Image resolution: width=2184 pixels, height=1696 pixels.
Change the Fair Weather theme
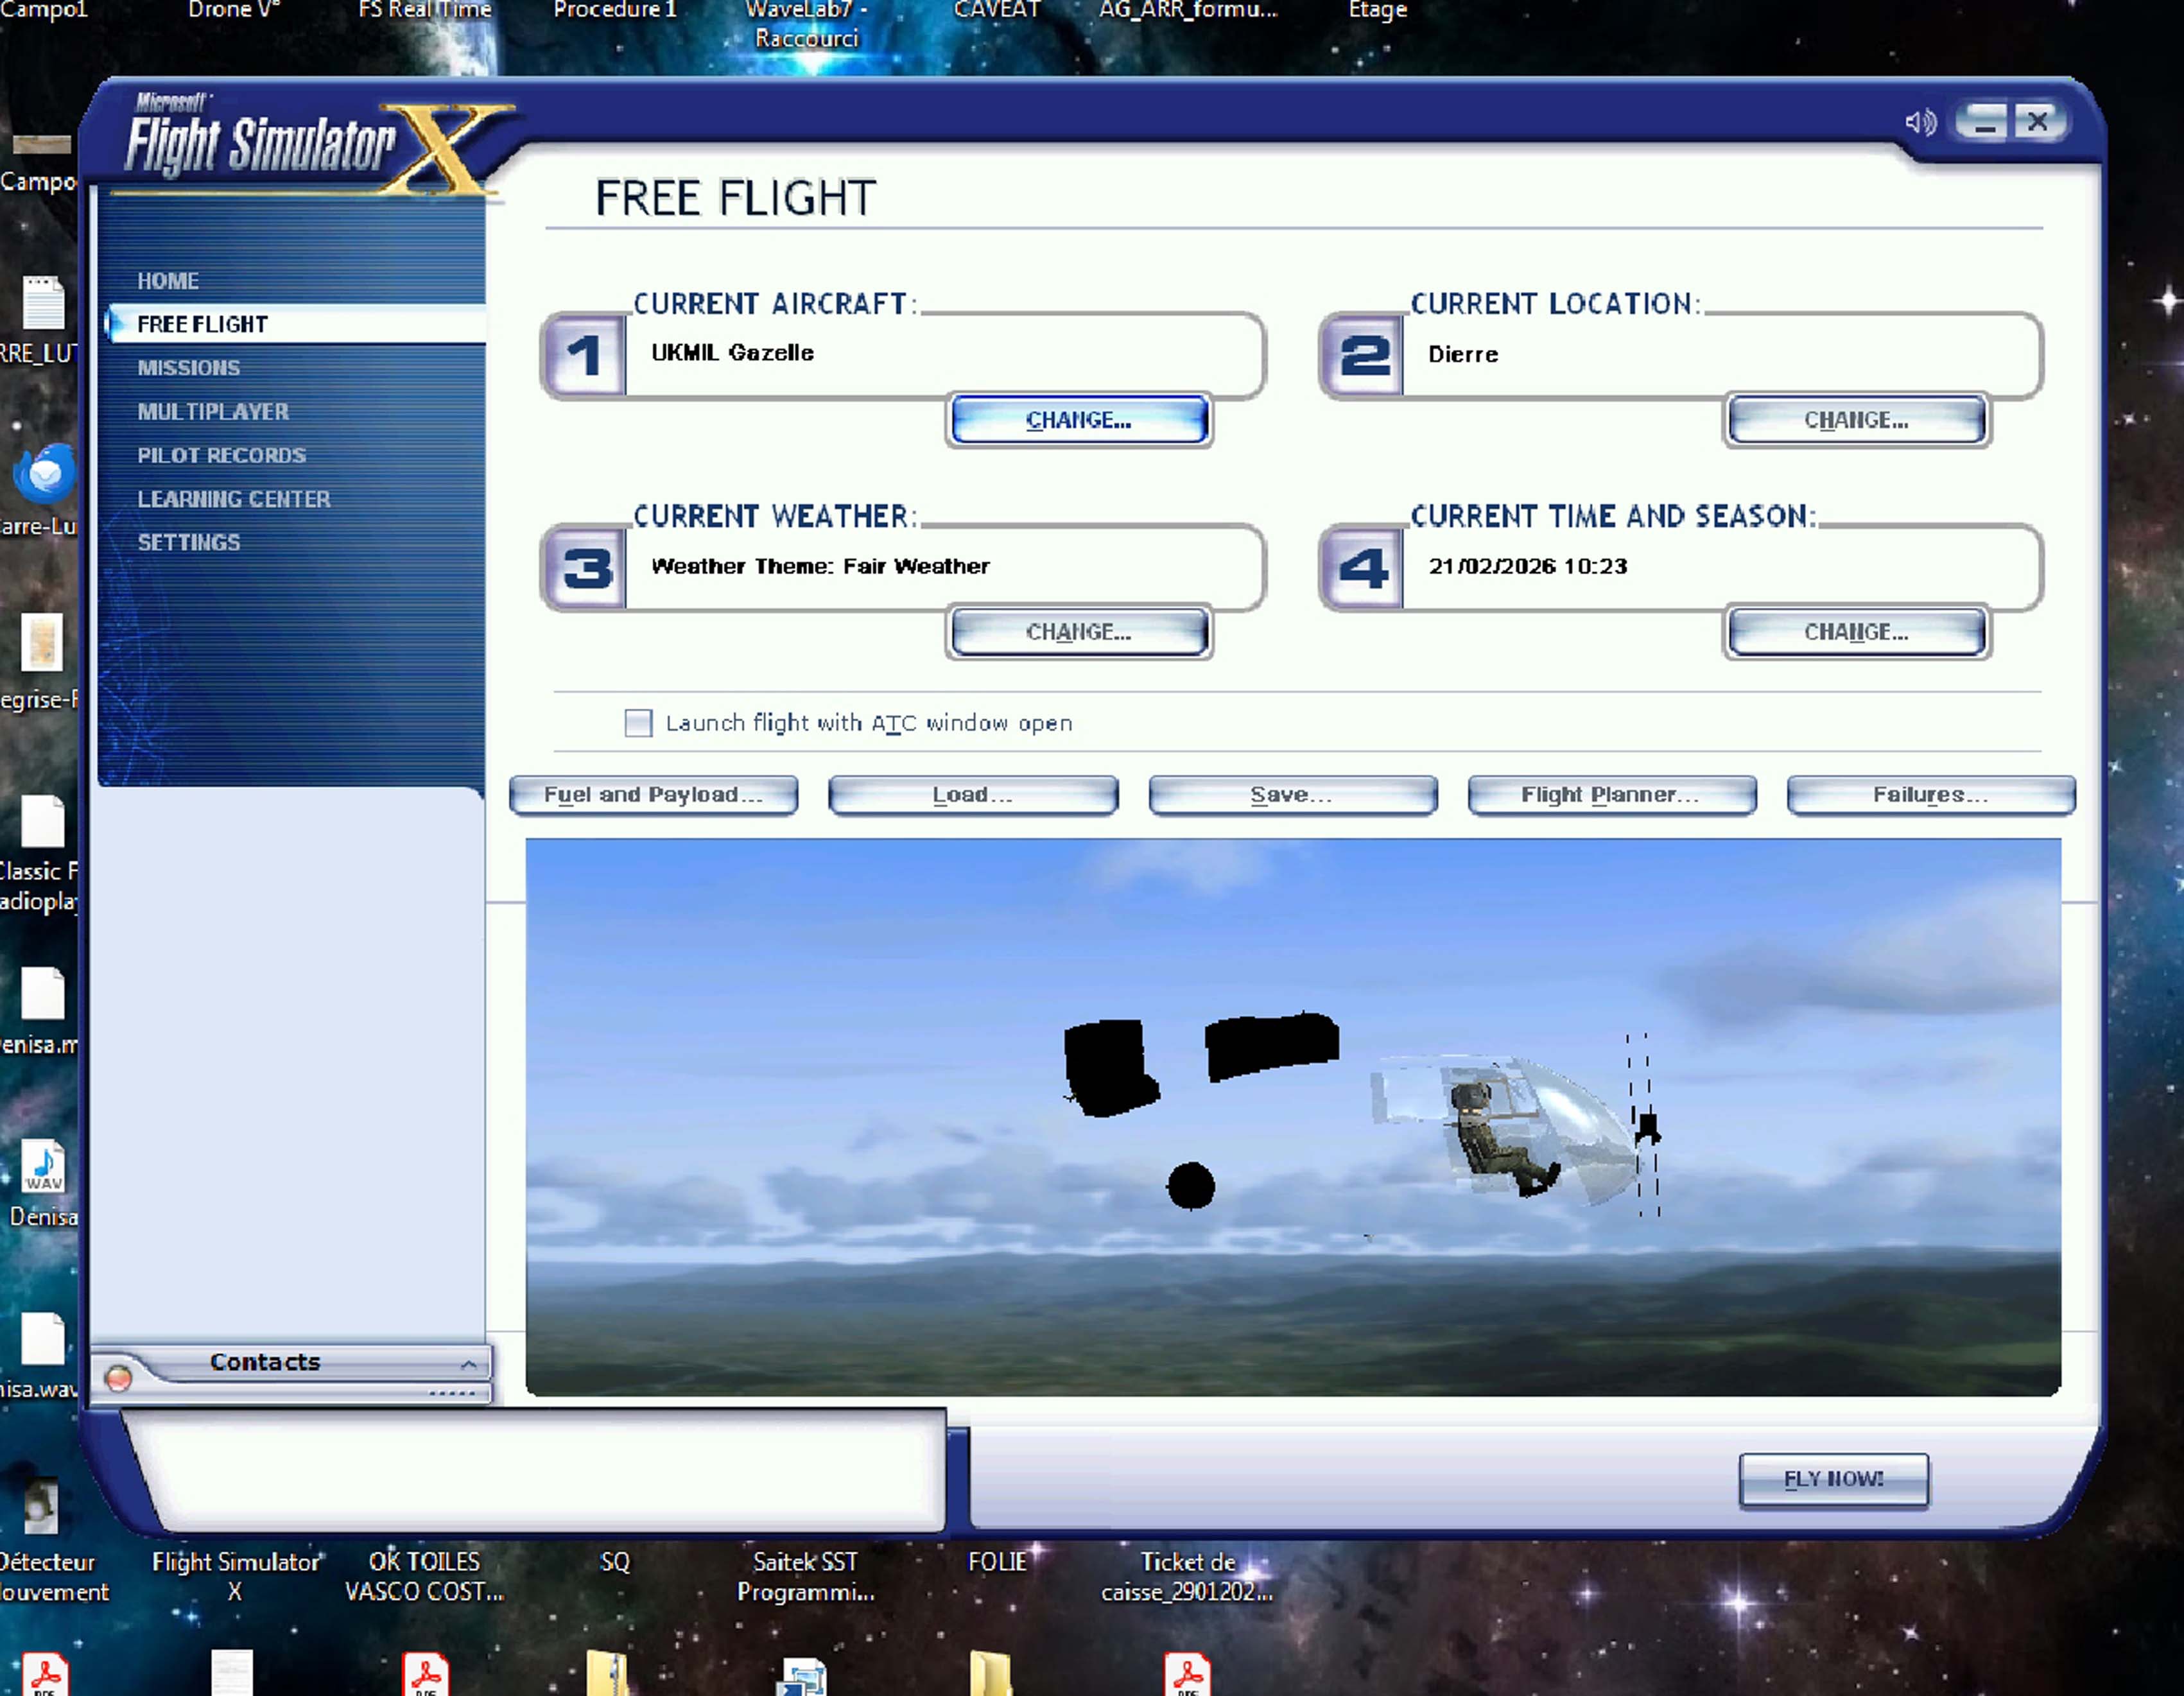pos(1078,632)
